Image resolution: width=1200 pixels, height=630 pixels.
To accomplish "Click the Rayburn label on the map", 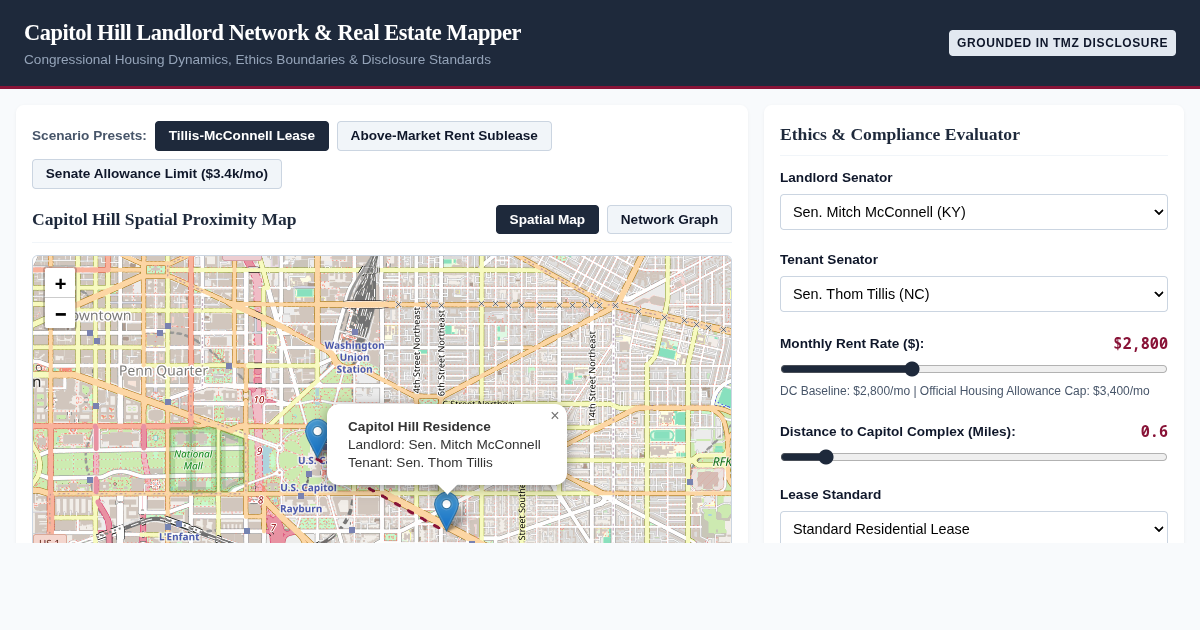I will click(301, 509).
